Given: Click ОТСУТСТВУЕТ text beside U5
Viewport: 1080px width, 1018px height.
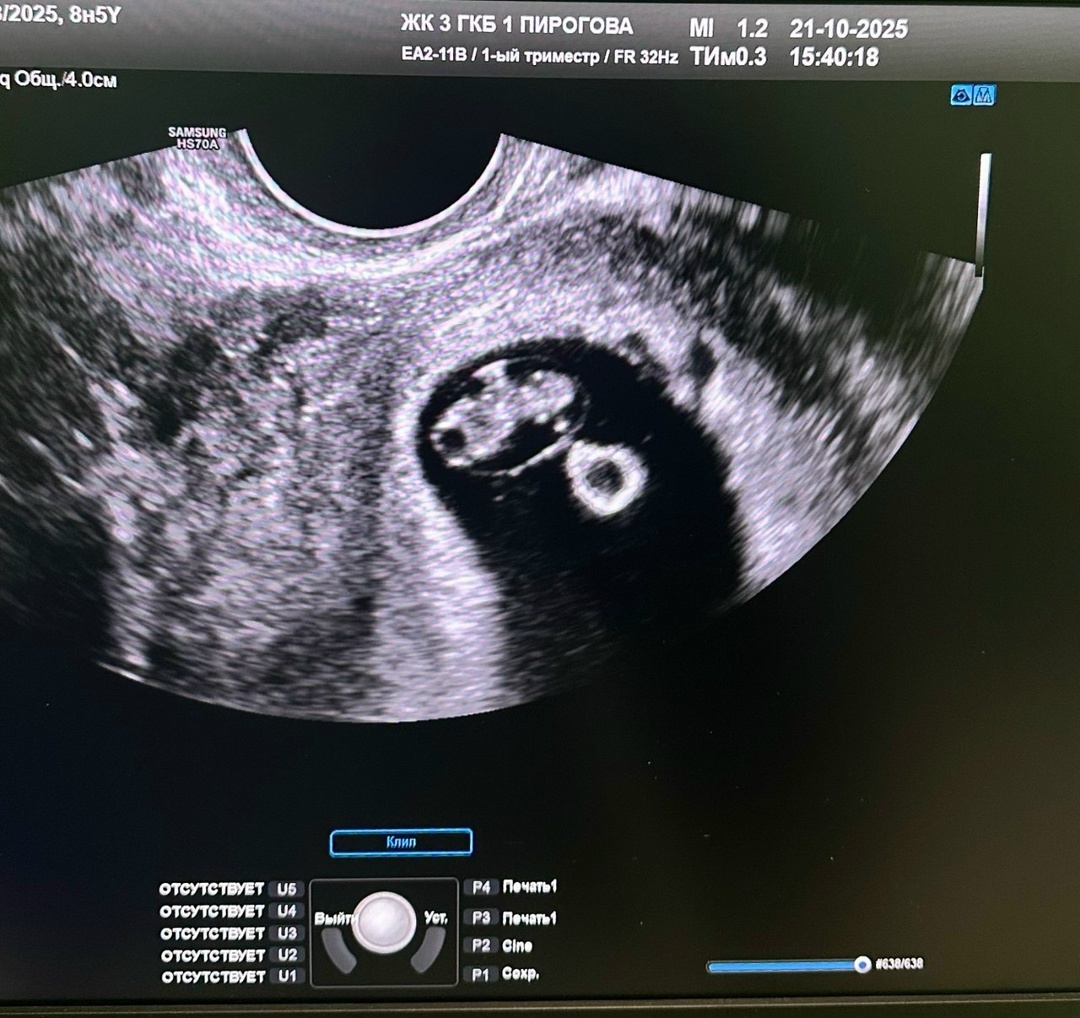Looking at the screenshot, I should coord(211,889).
